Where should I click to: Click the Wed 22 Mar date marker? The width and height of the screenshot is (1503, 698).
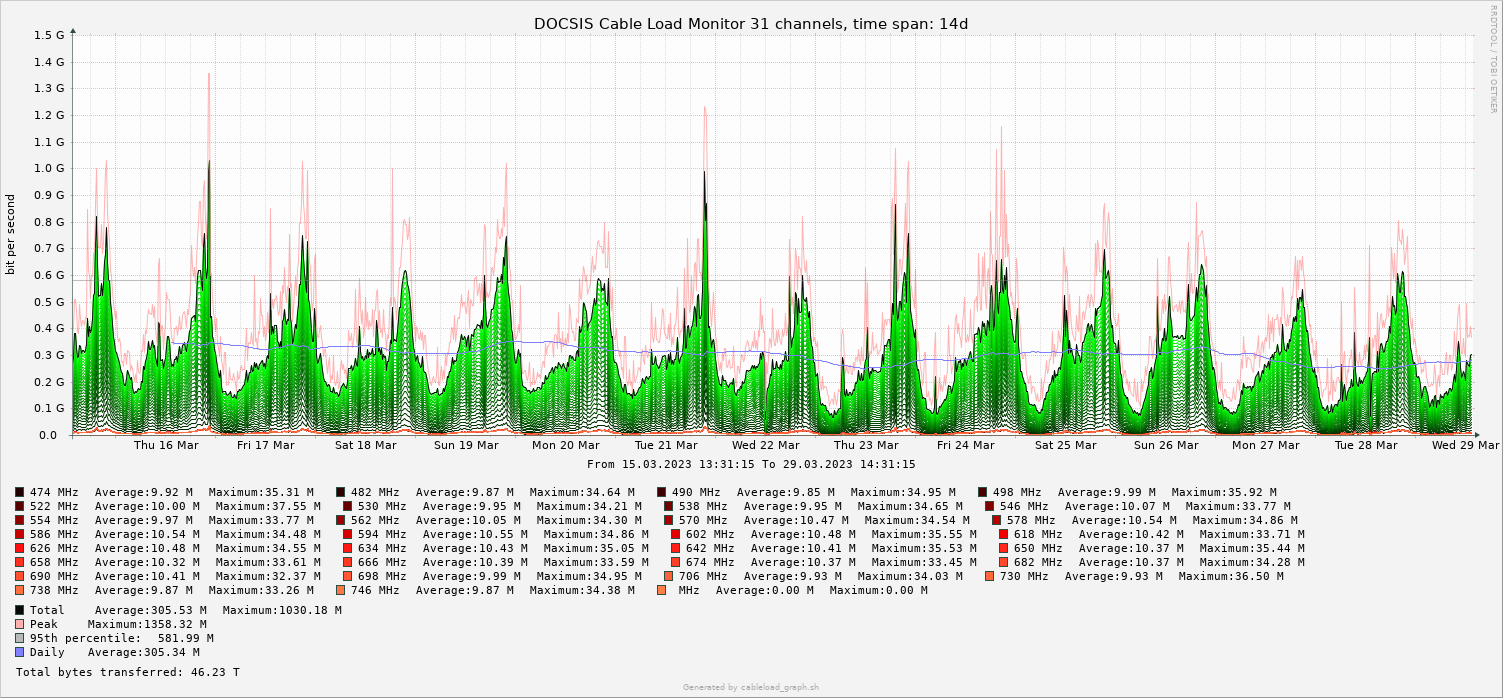point(766,446)
